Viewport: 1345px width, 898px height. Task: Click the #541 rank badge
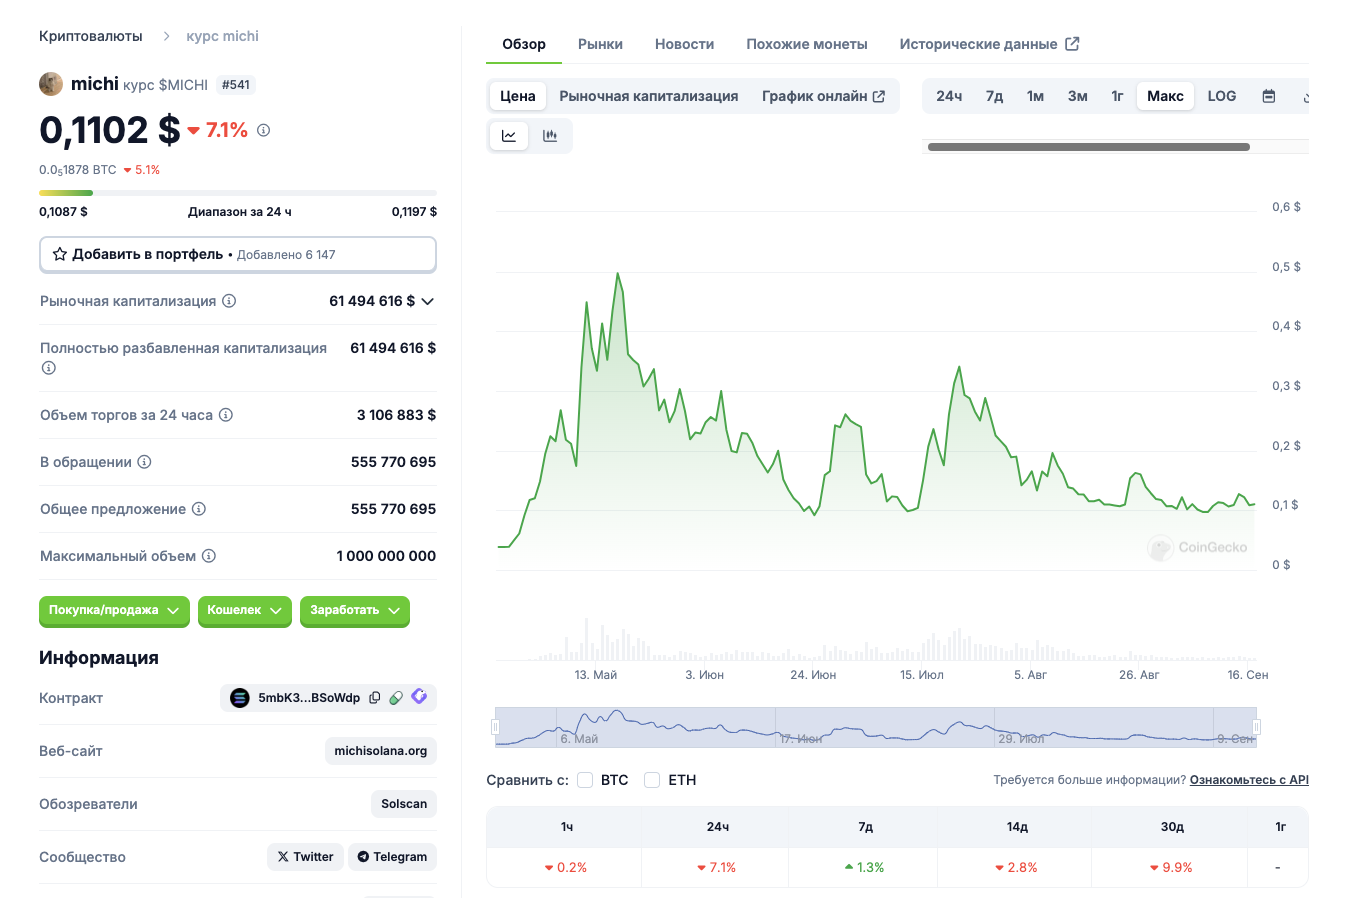point(236,85)
